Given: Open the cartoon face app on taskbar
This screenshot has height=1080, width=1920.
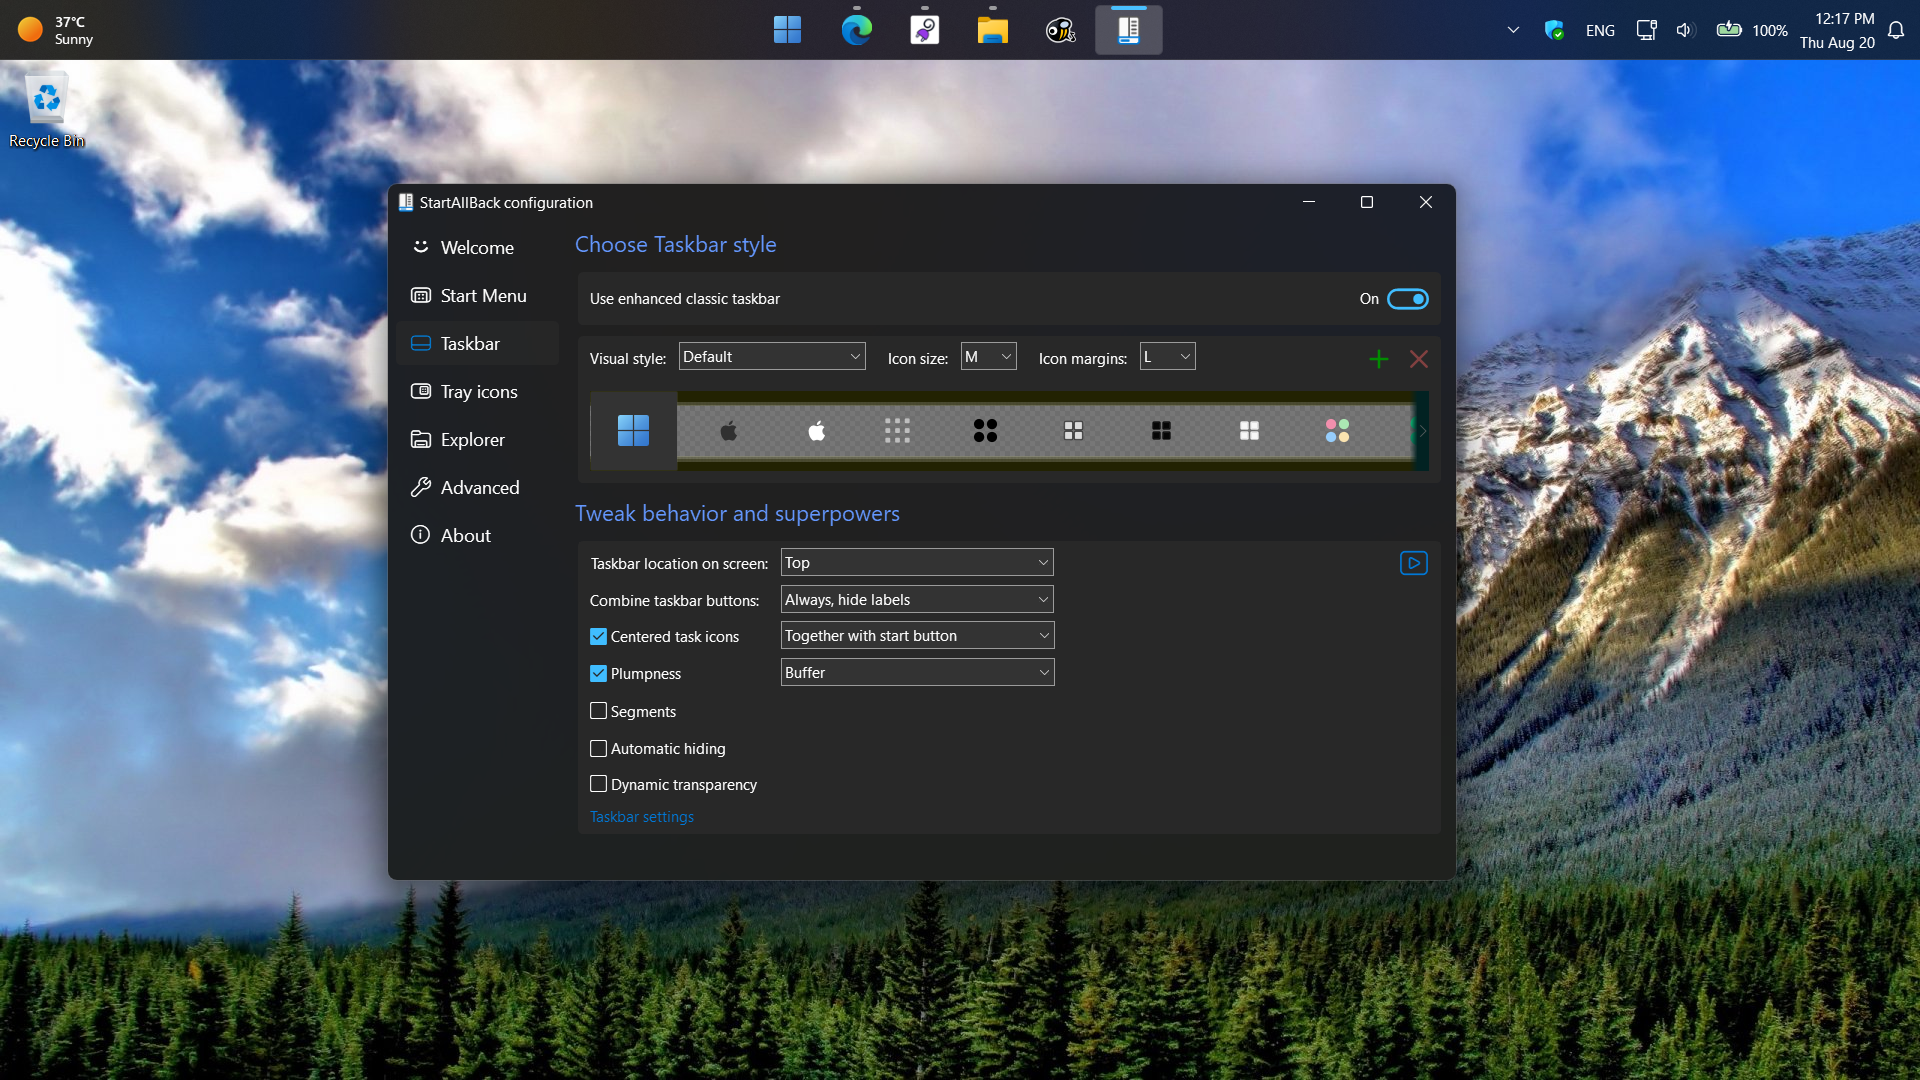Looking at the screenshot, I should point(1060,30).
